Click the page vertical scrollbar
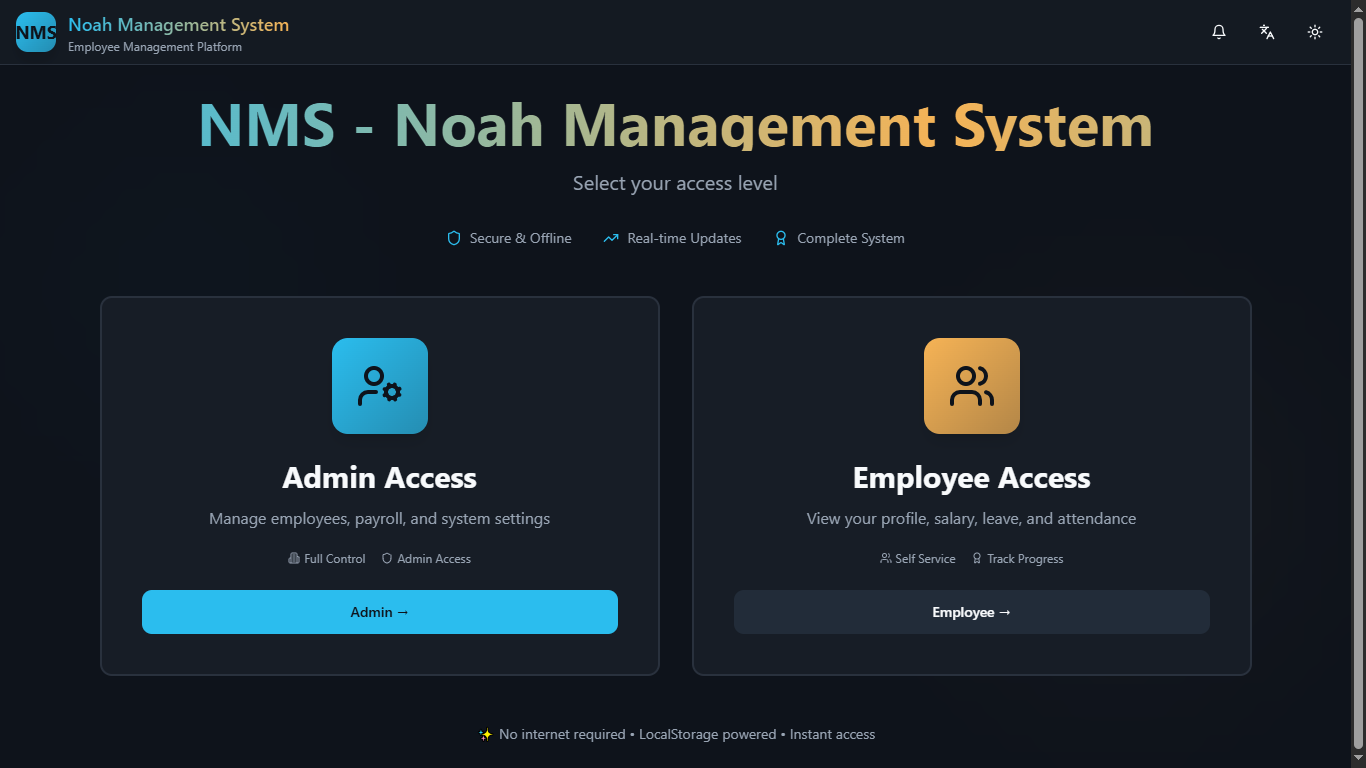 point(1358,384)
